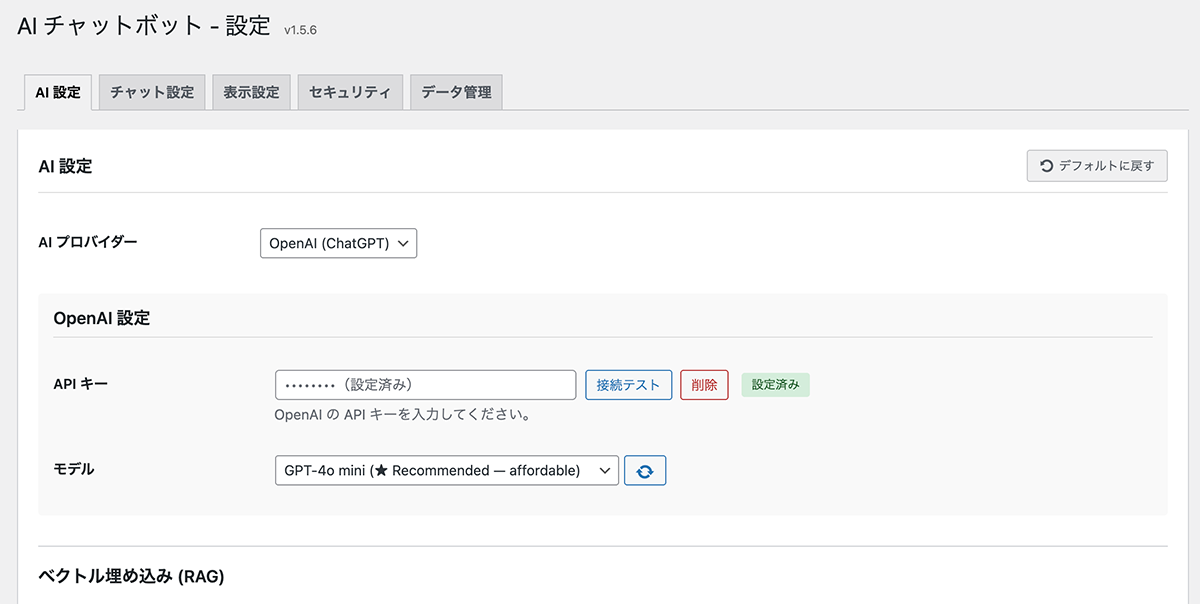This screenshot has height=604, width=1200.
Task: Open the セキュリティ tab
Action: (350, 91)
